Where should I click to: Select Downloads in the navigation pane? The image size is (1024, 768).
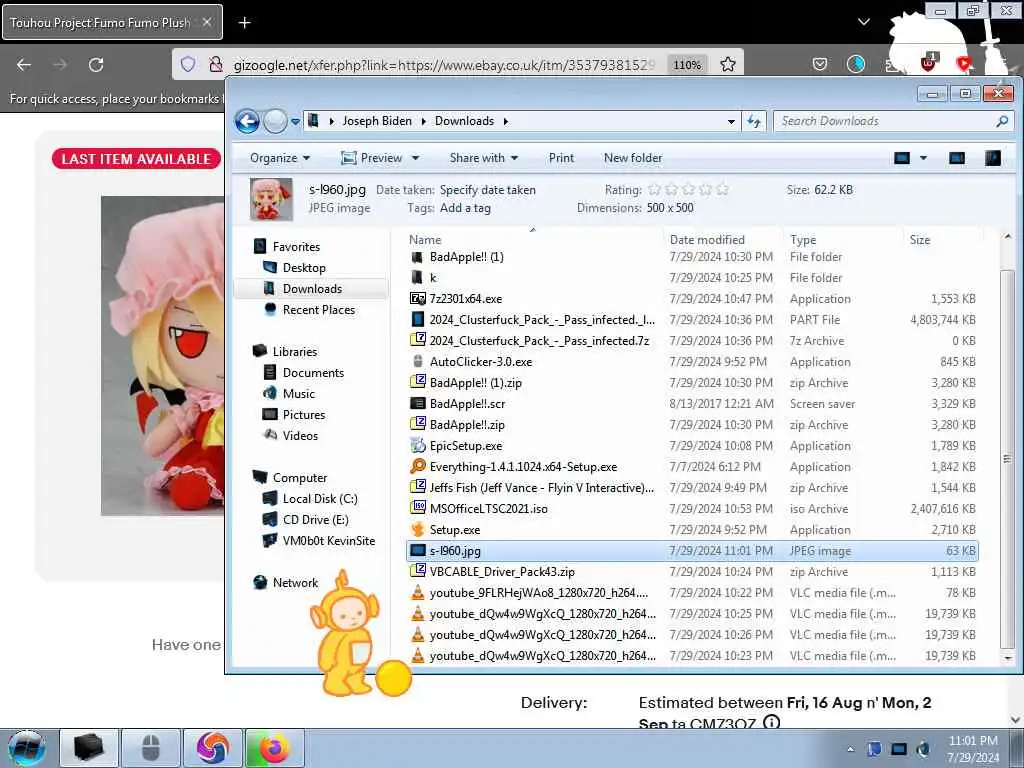point(312,289)
